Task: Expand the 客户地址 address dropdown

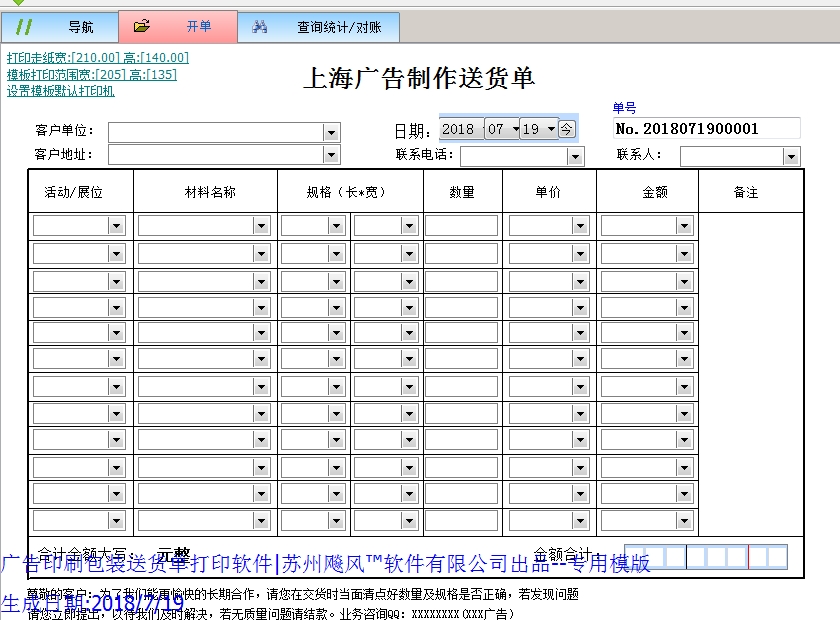Action: (x=330, y=154)
